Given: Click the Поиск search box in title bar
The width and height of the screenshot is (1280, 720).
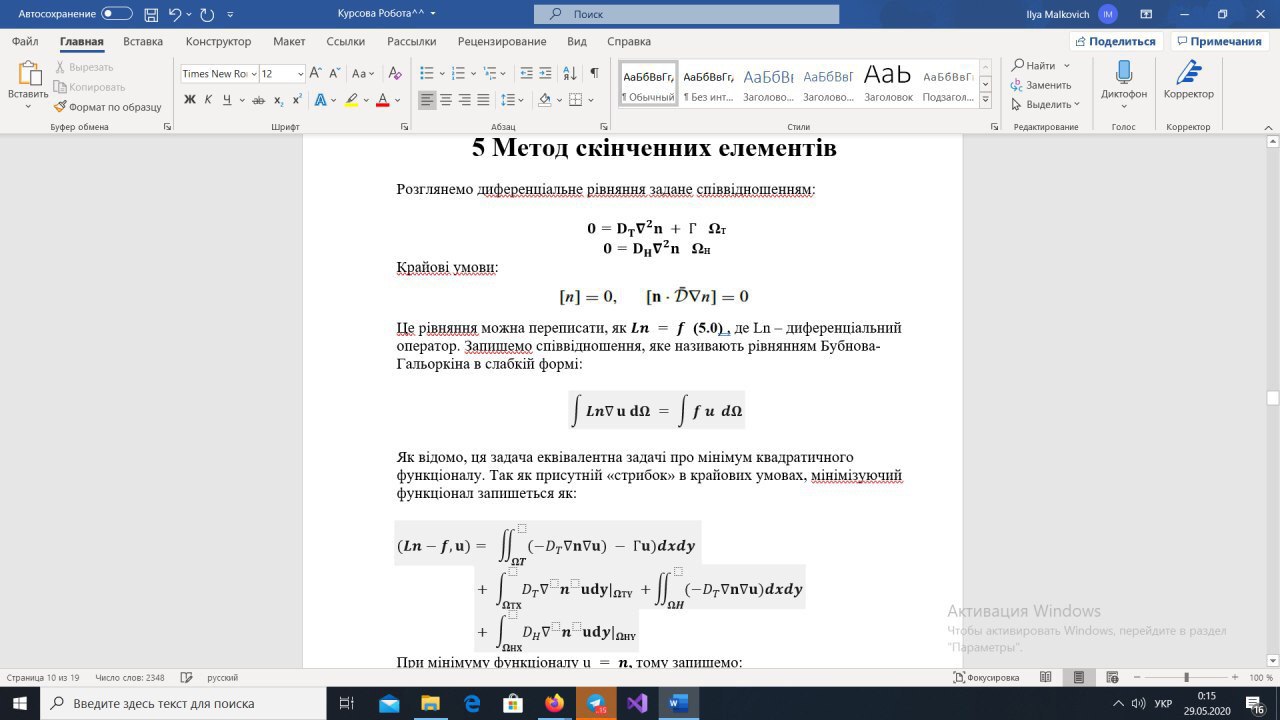Looking at the screenshot, I should click(686, 14).
